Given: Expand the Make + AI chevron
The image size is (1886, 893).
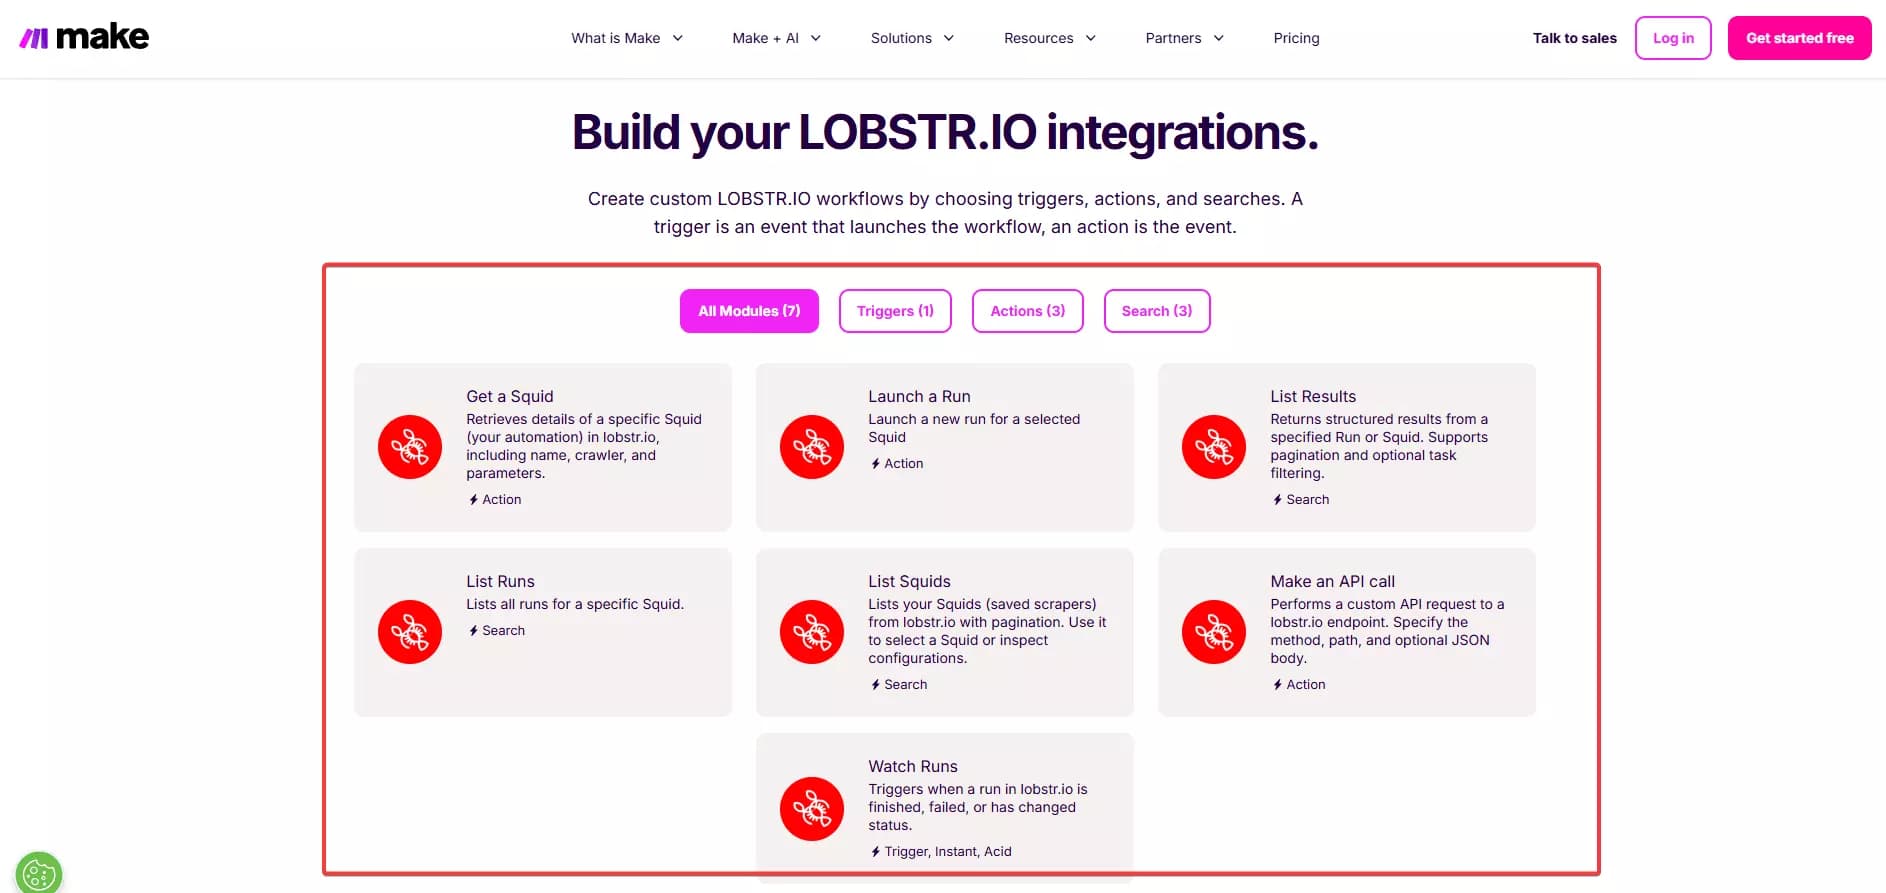Looking at the screenshot, I should (x=815, y=38).
